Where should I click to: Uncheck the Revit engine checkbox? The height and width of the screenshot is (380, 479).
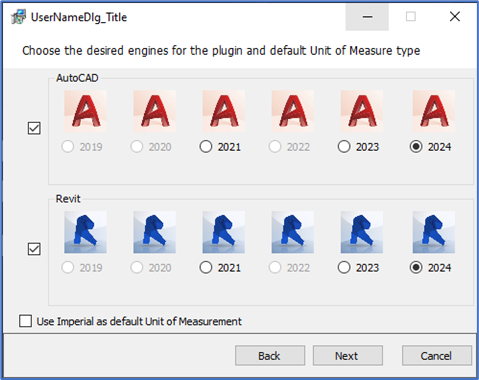[34, 249]
